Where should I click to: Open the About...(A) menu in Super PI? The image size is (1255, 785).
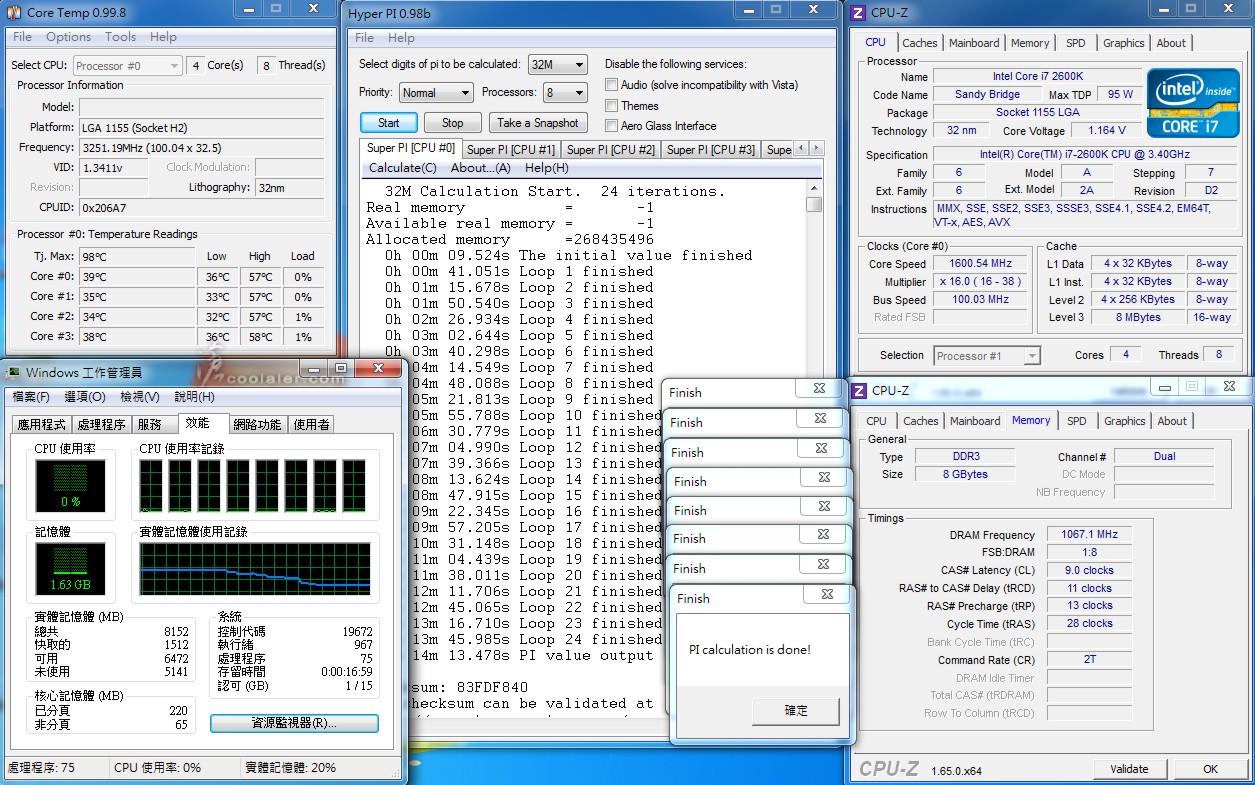point(480,168)
